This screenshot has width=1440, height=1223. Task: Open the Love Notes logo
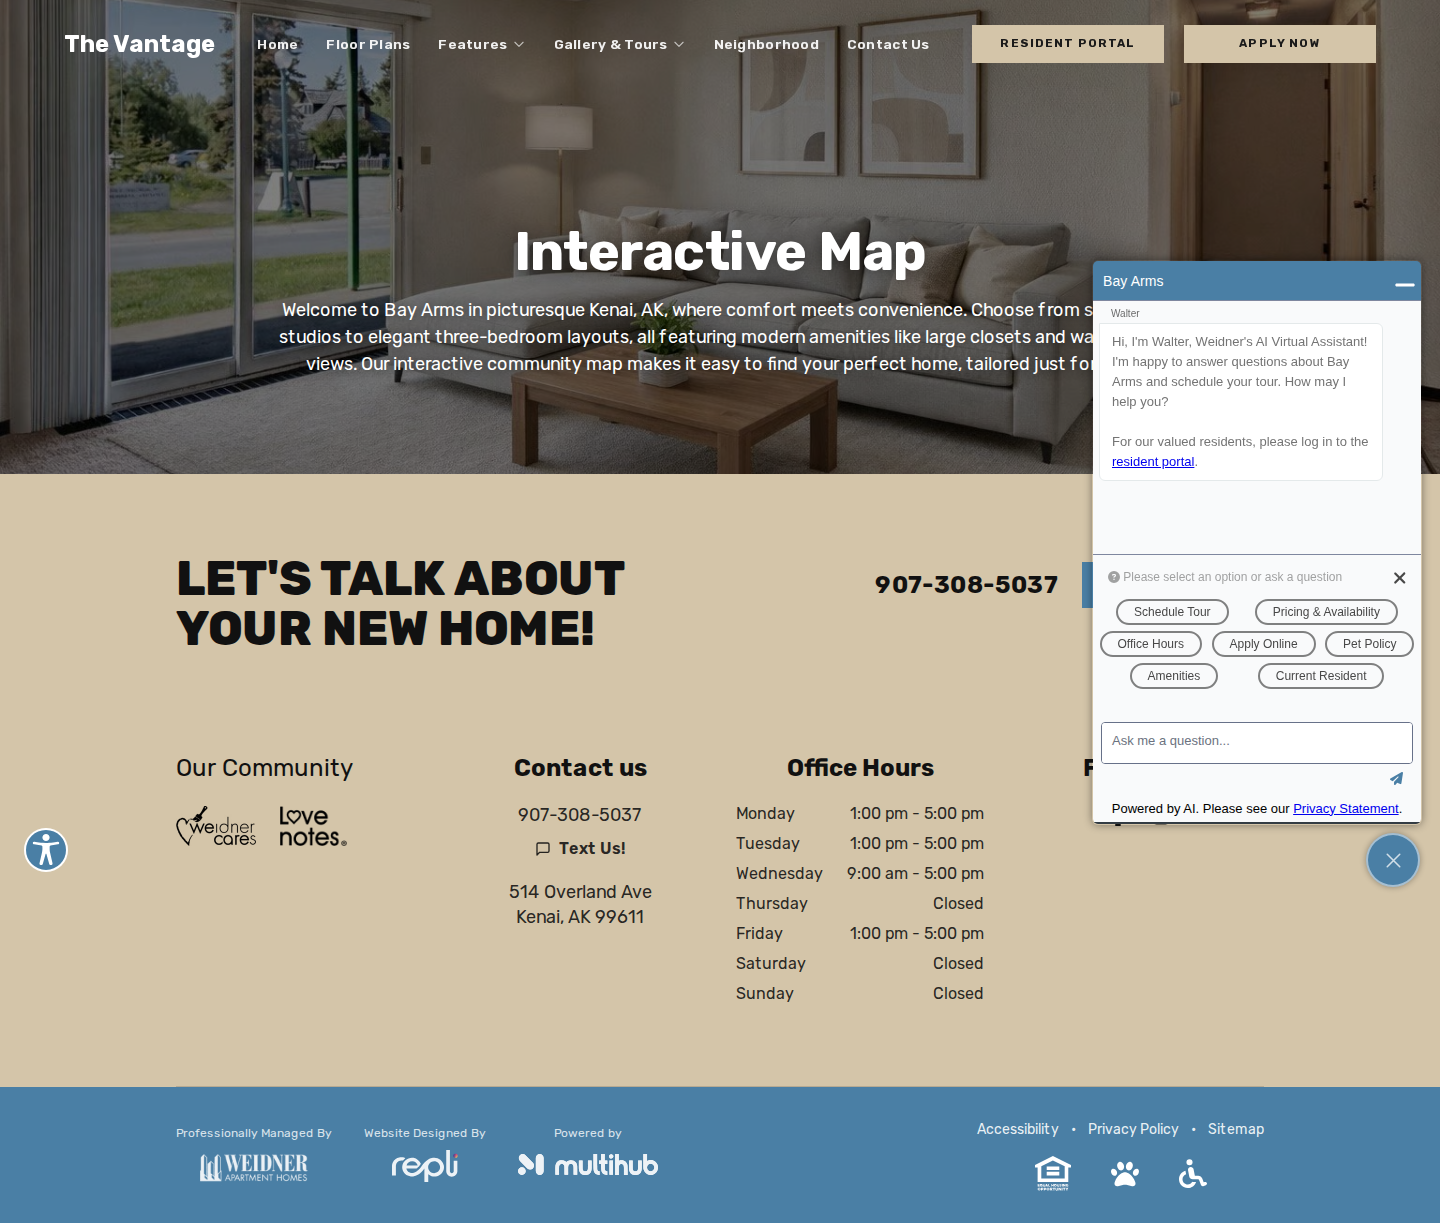coord(313,827)
